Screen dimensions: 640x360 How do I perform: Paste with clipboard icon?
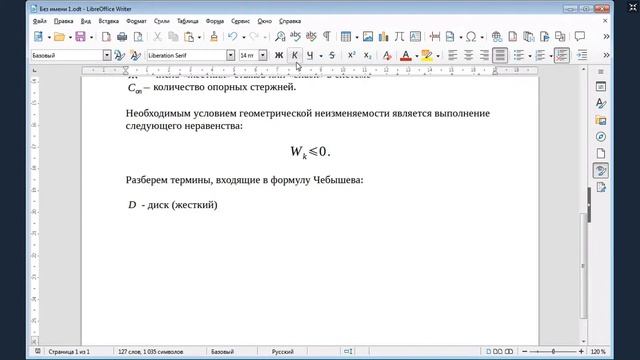[189, 37]
